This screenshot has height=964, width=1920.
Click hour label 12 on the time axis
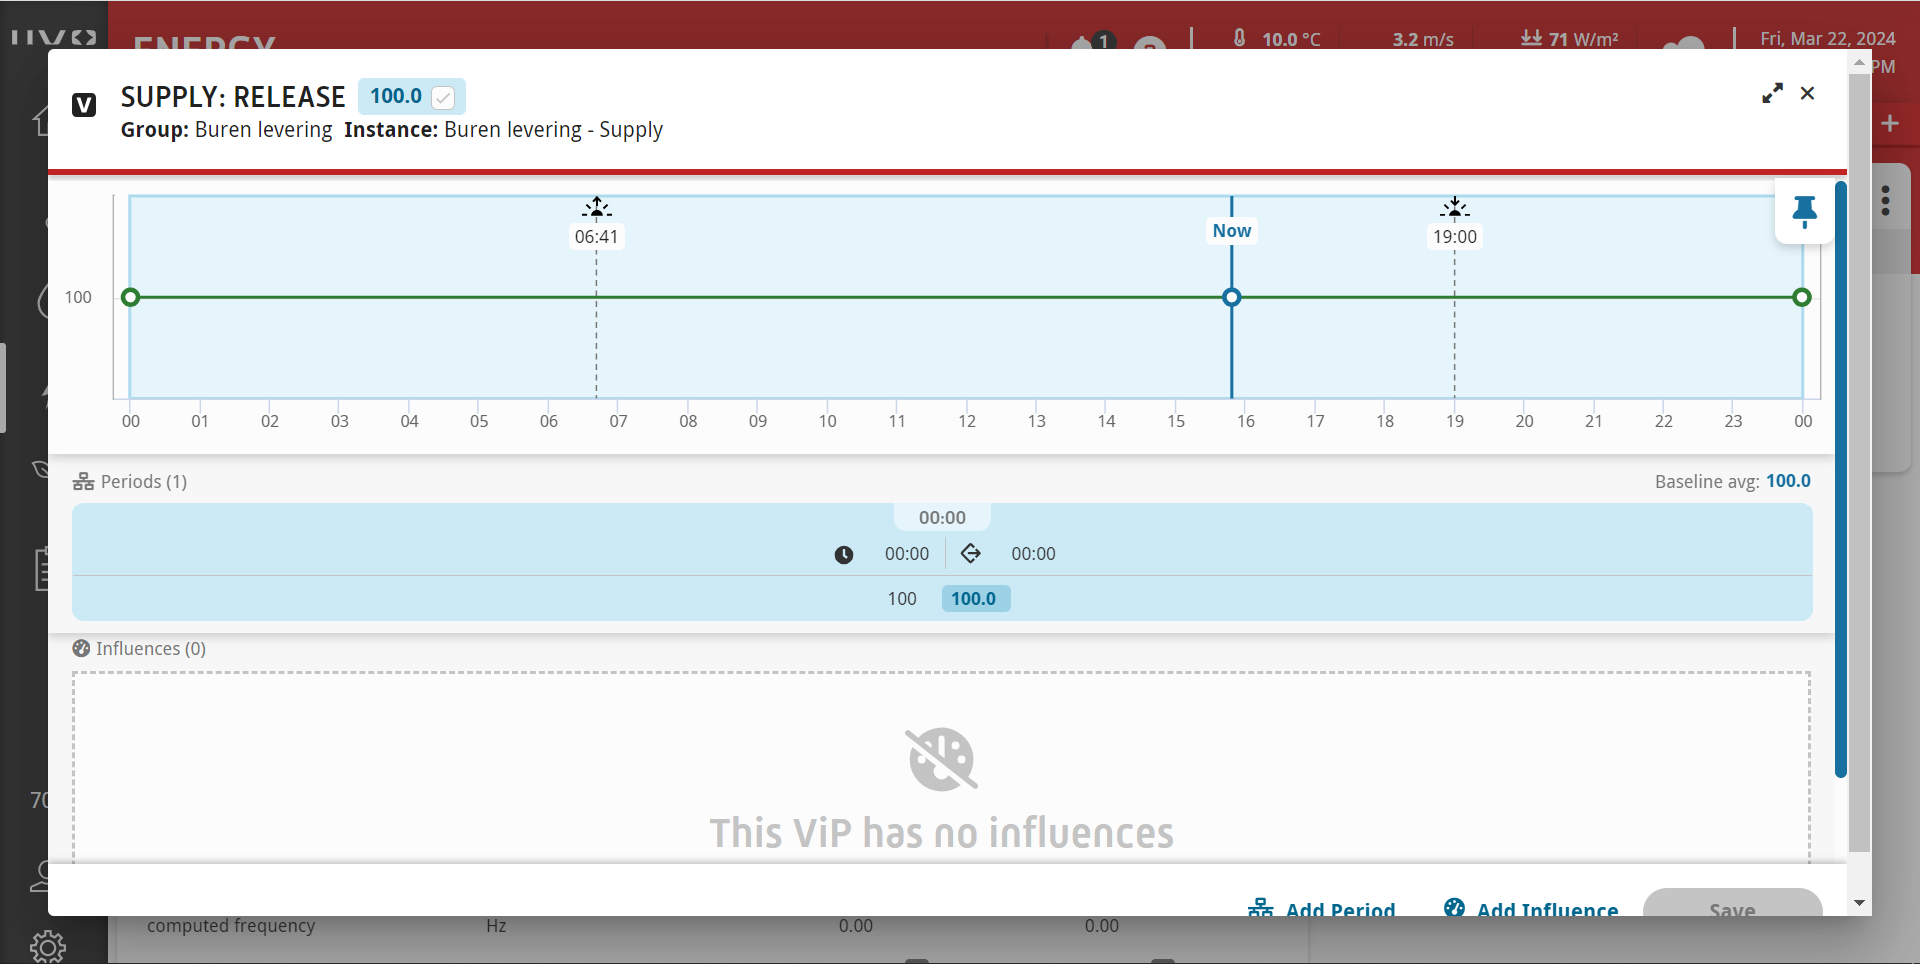coord(967,421)
